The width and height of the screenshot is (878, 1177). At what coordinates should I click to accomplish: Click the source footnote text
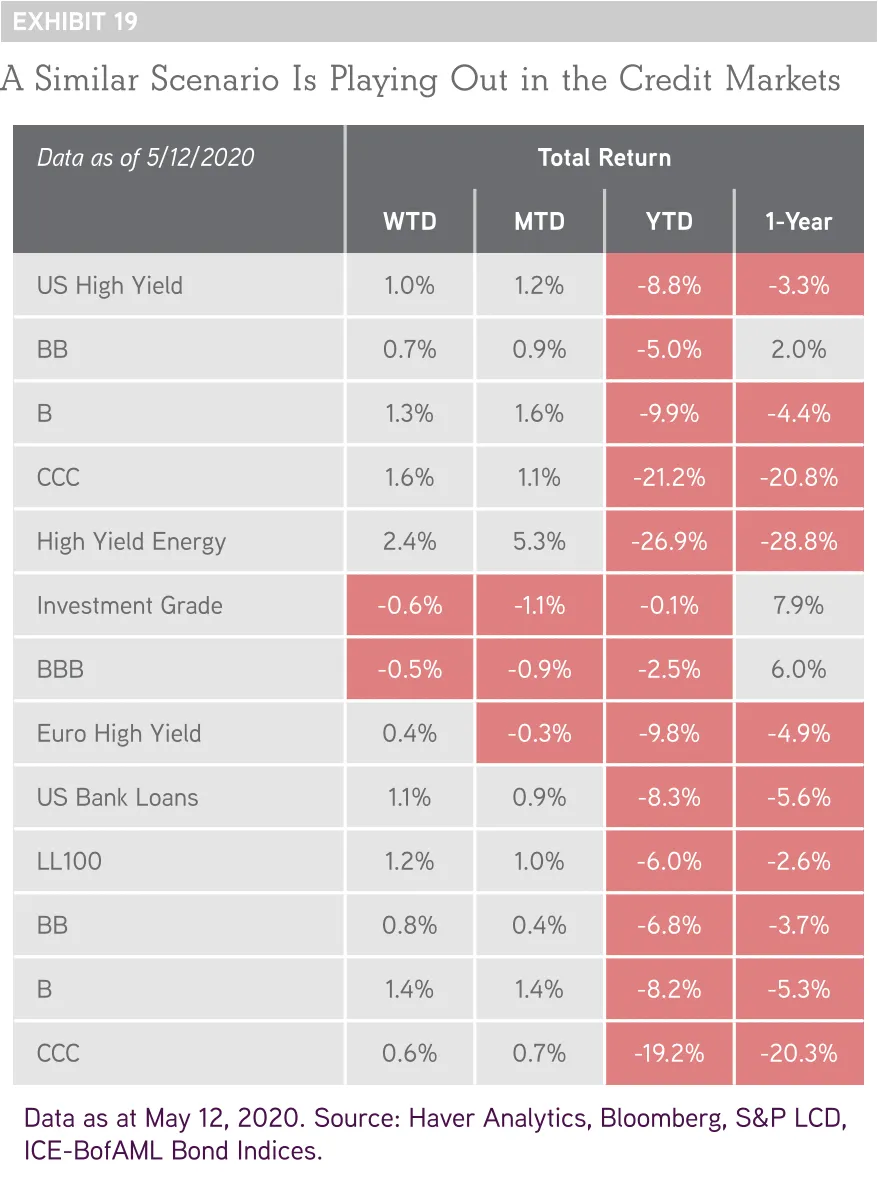[435, 1134]
